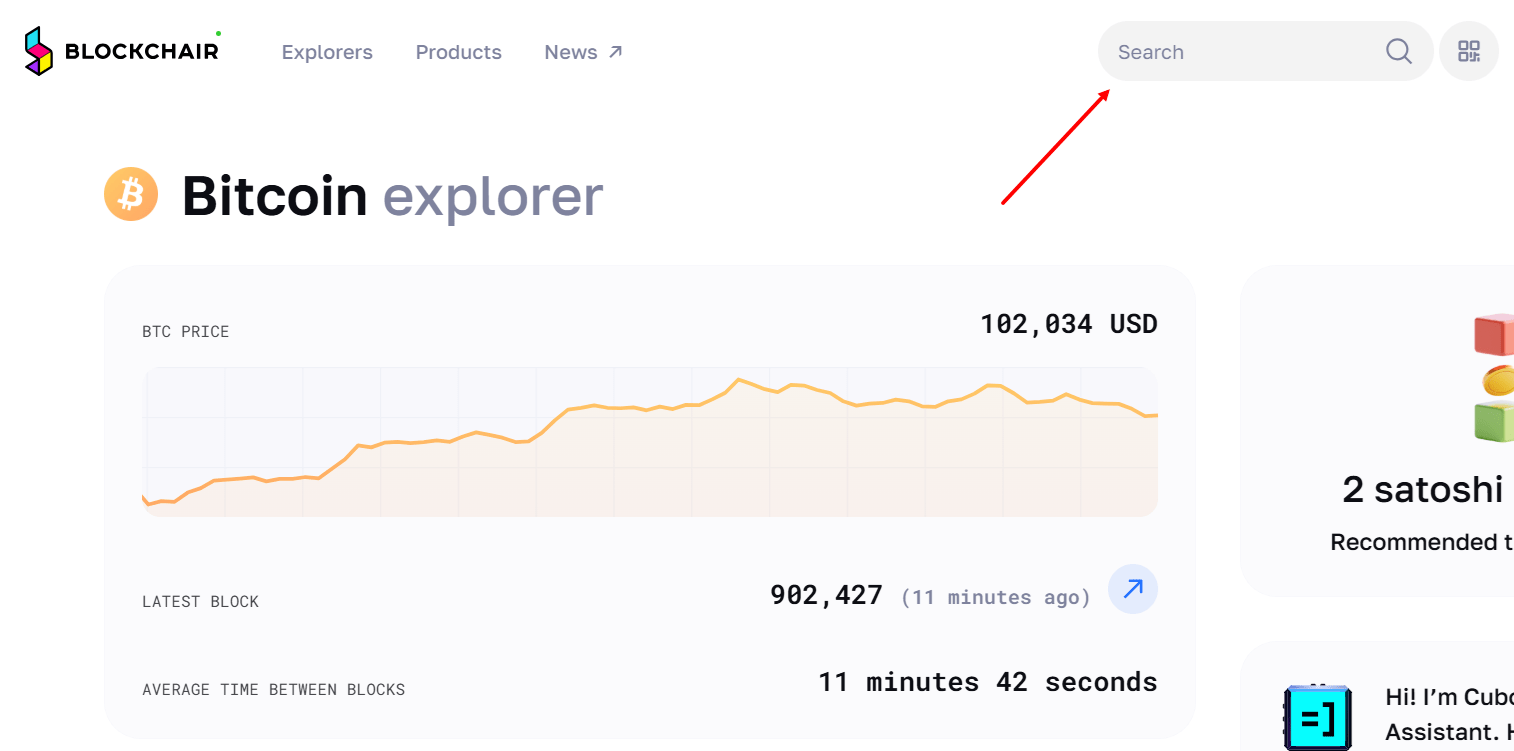The width and height of the screenshot is (1514, 751).
Task: Open latest block via blue arrow button
Action: tap(1133, 589)
